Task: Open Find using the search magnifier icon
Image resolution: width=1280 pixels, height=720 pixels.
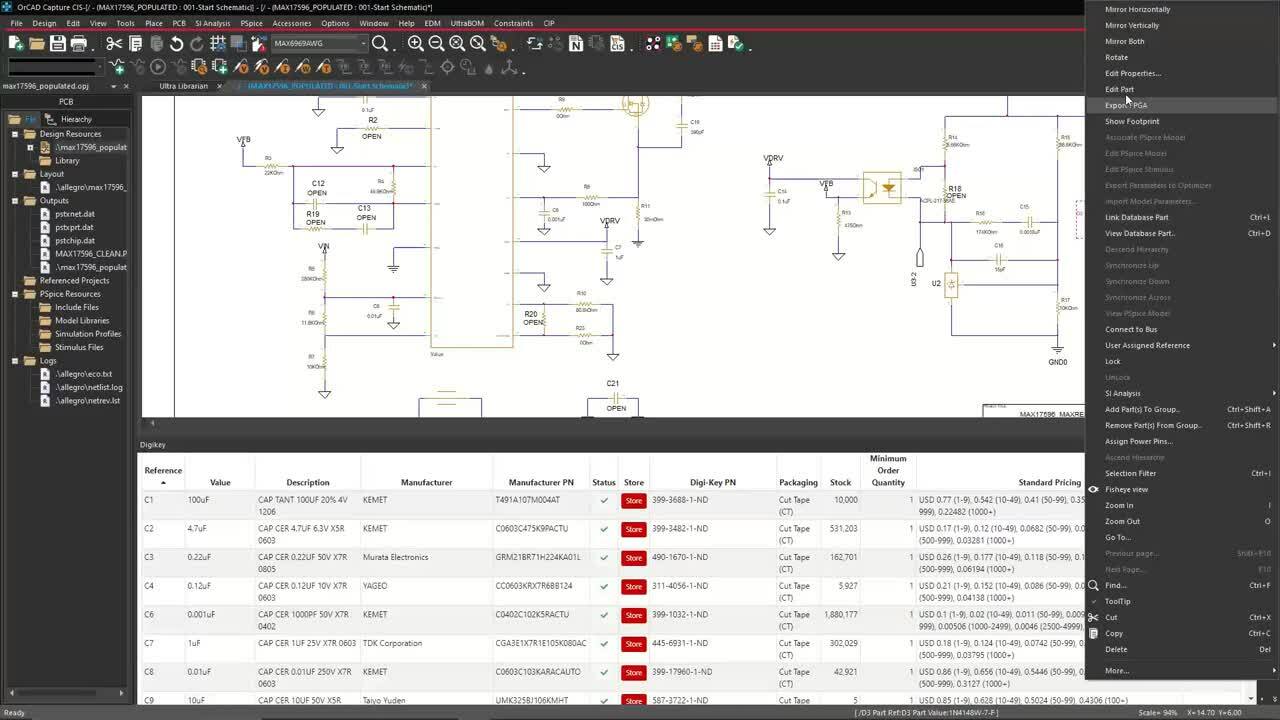Action: [x=381, y=43]
